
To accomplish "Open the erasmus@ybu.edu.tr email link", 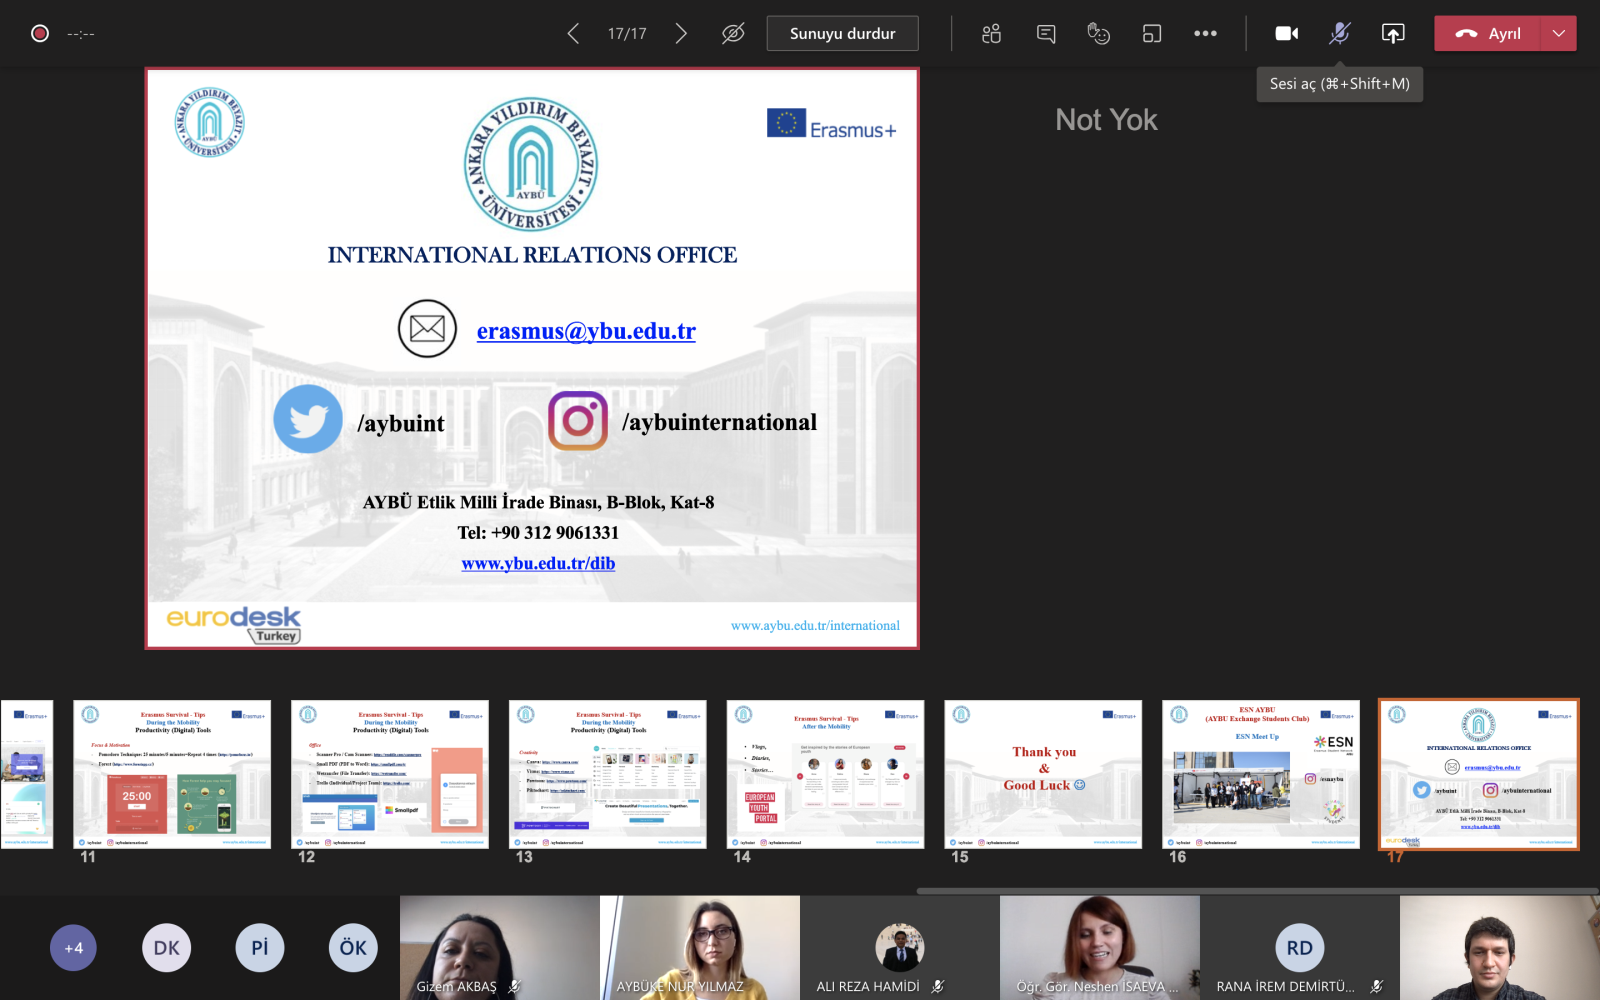I will [586, 331].
